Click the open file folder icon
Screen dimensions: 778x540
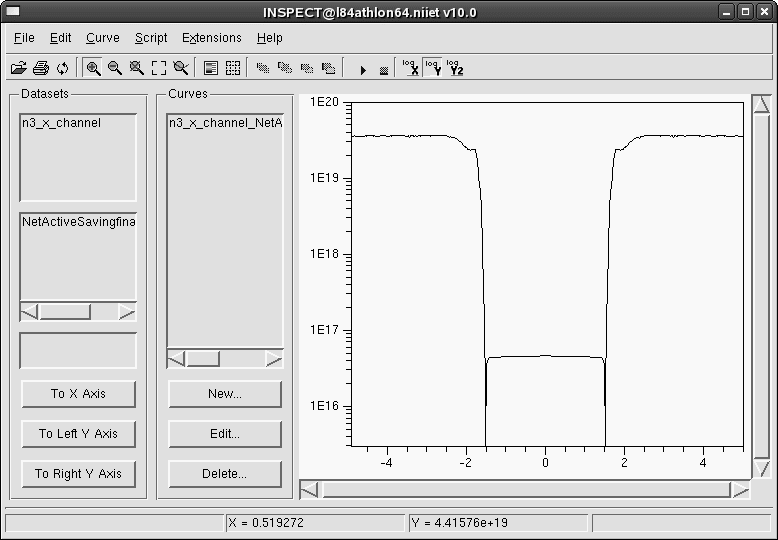pos(18,68)
